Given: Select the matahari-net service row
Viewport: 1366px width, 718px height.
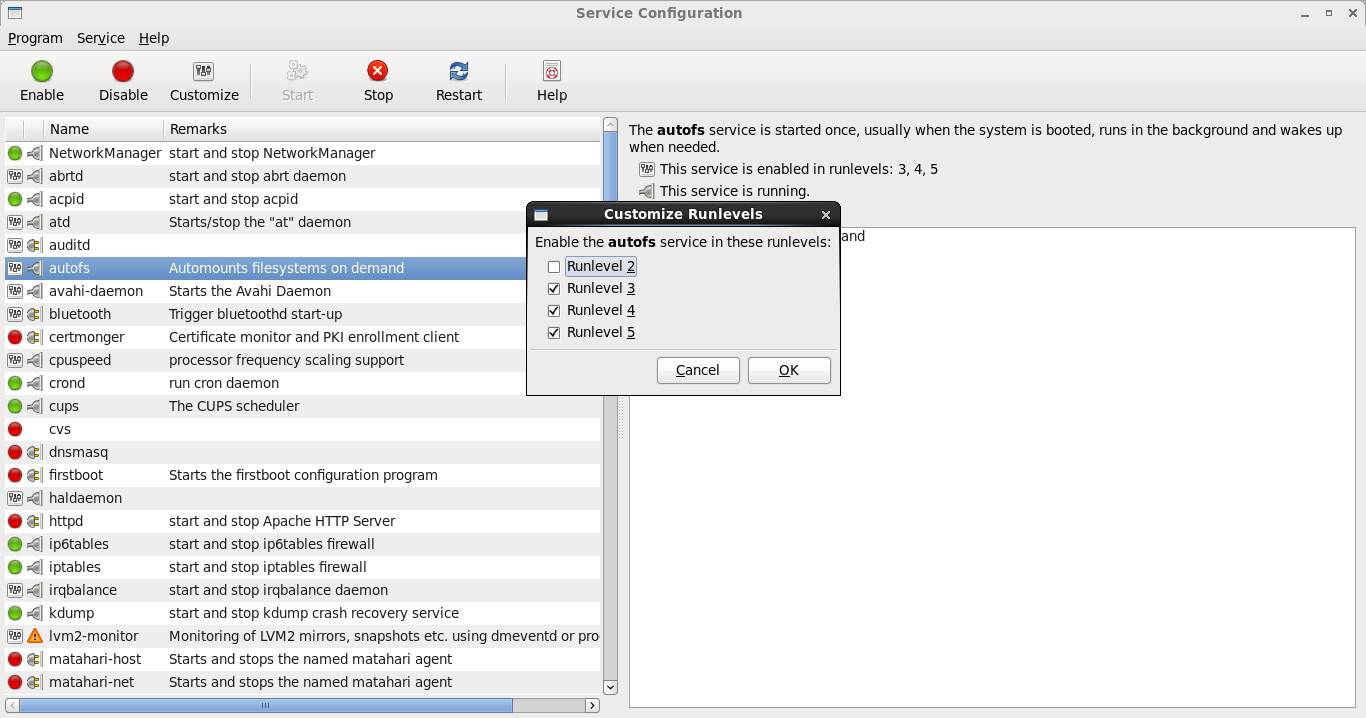Looking at the screenshot, I should (x=303, y=682).
